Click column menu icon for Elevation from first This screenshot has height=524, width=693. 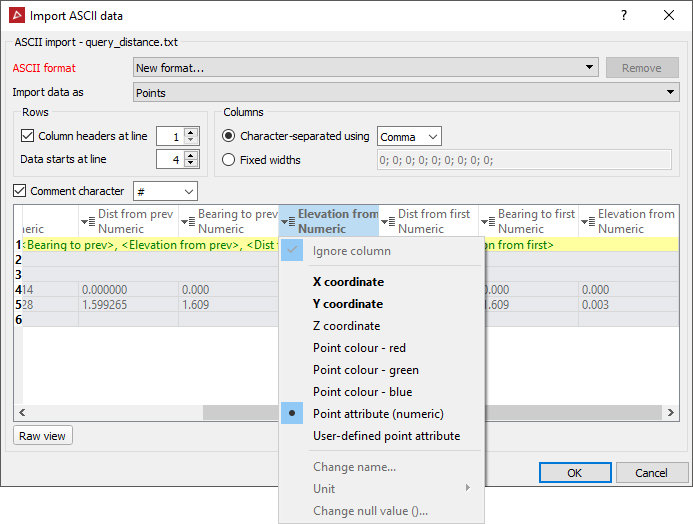[x=587, y=221]
